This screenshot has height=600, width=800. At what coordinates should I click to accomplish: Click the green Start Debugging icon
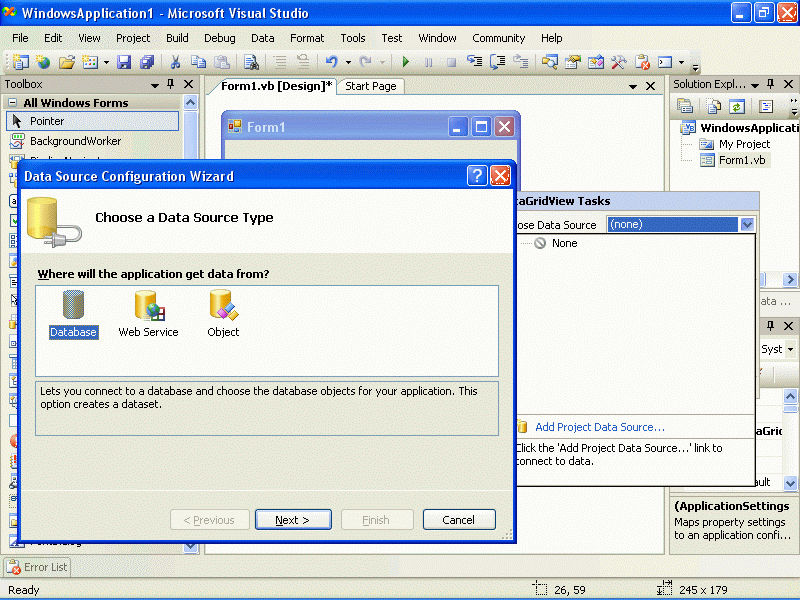coord(406,62)
